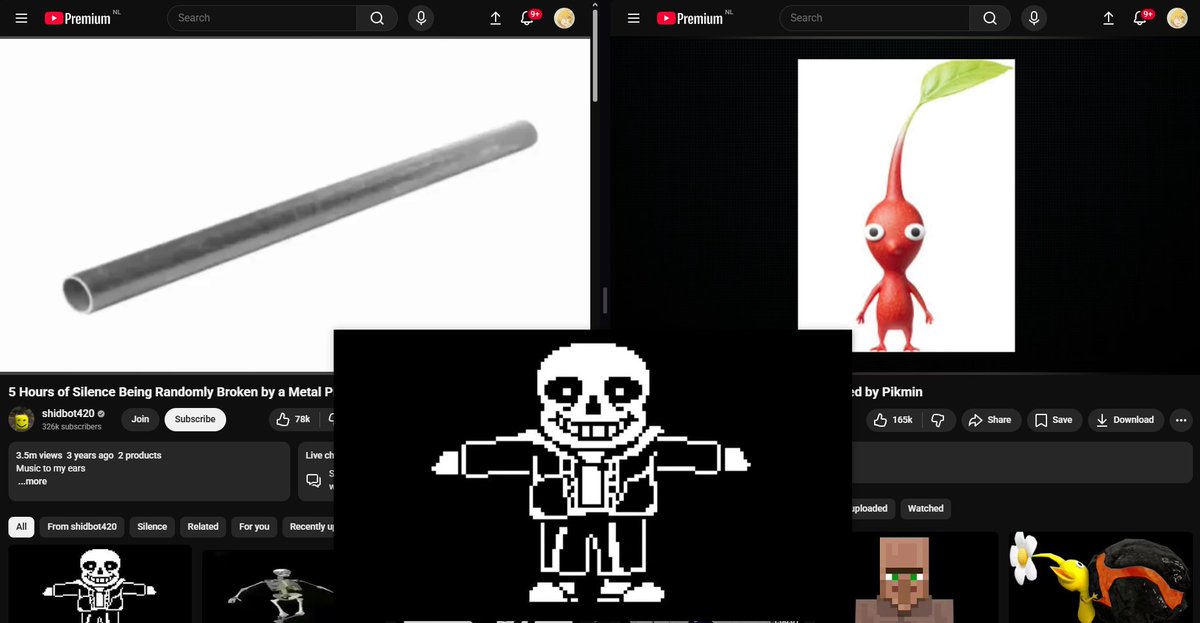Click search magnifier button in right window
Viewport: 1200px width, 623px height.
(989, 18)
